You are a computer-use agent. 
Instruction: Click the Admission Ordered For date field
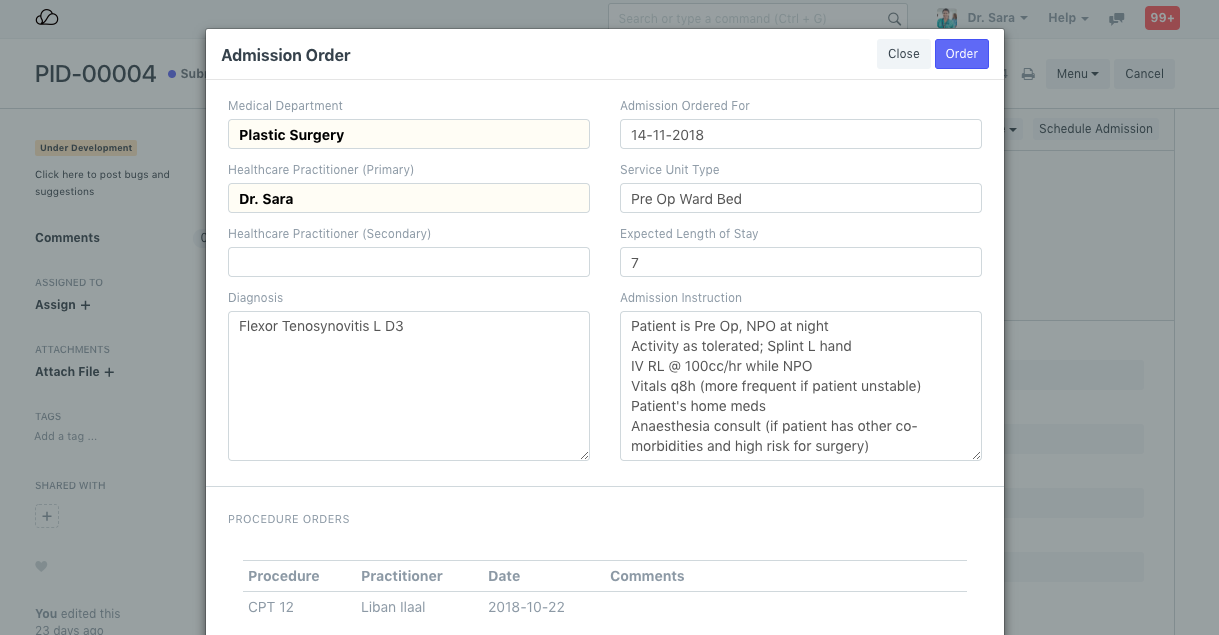point(800,134)
